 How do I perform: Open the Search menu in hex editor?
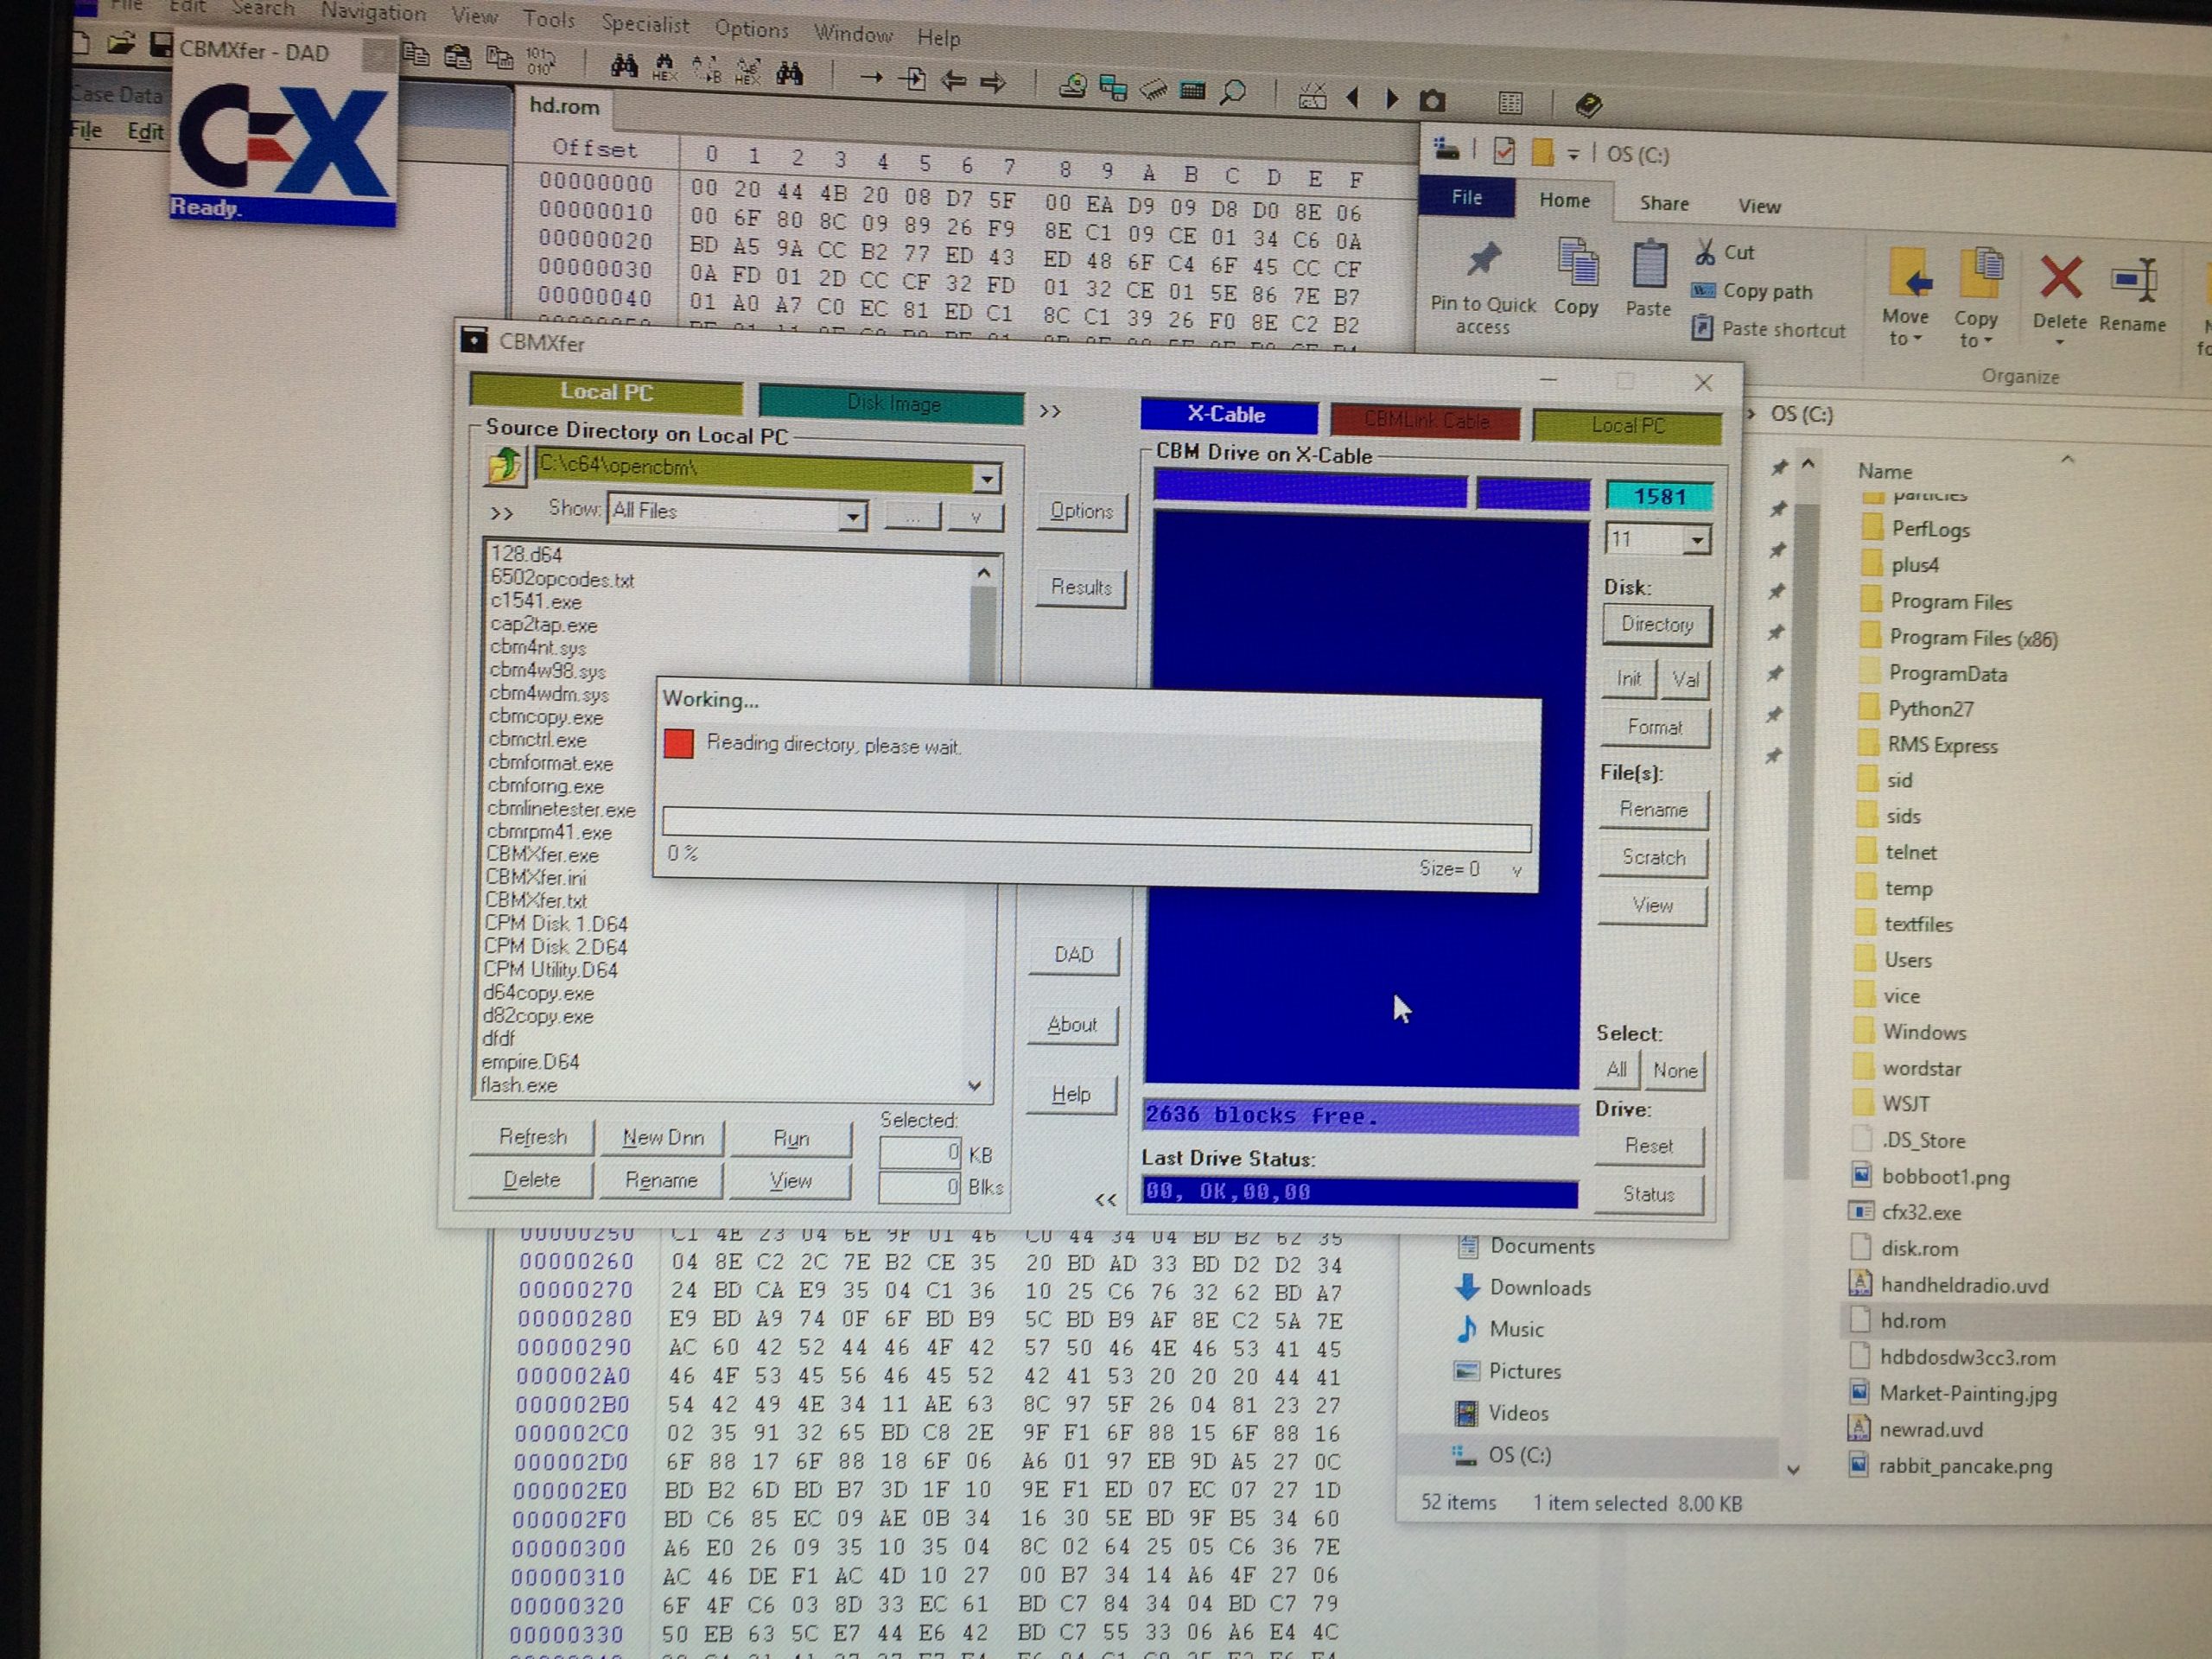coord(263,9)
